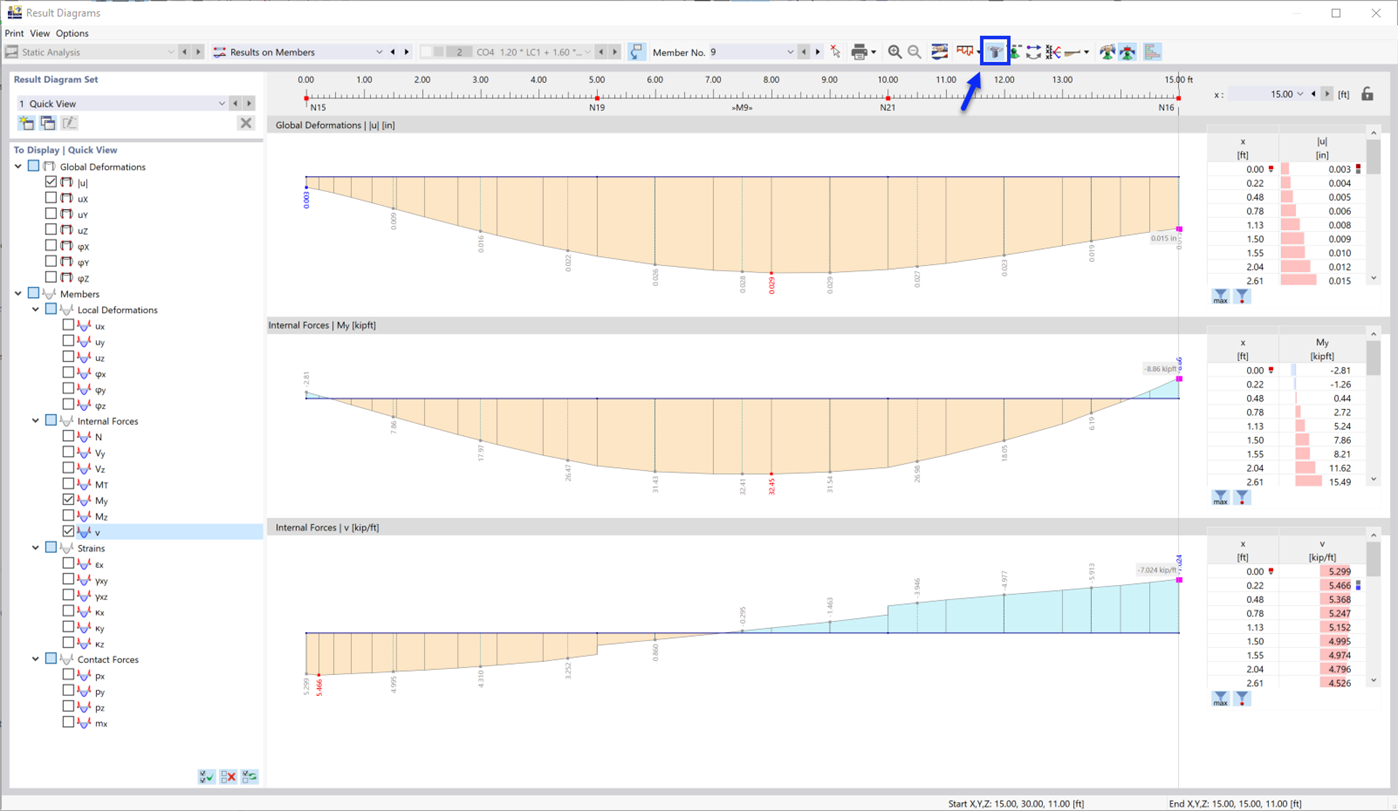Go to previous member number arrow

[x=803, y=52]
